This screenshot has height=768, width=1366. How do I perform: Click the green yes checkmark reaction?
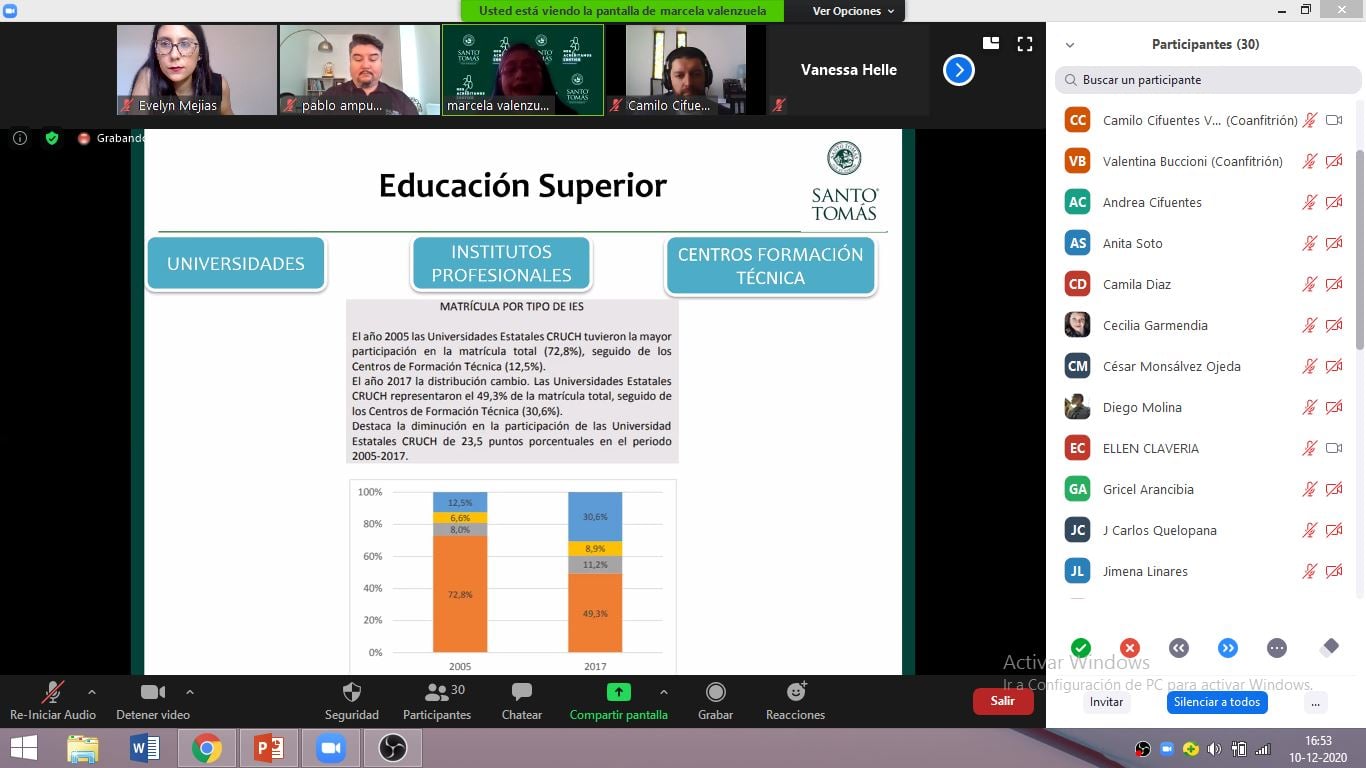1080,648
